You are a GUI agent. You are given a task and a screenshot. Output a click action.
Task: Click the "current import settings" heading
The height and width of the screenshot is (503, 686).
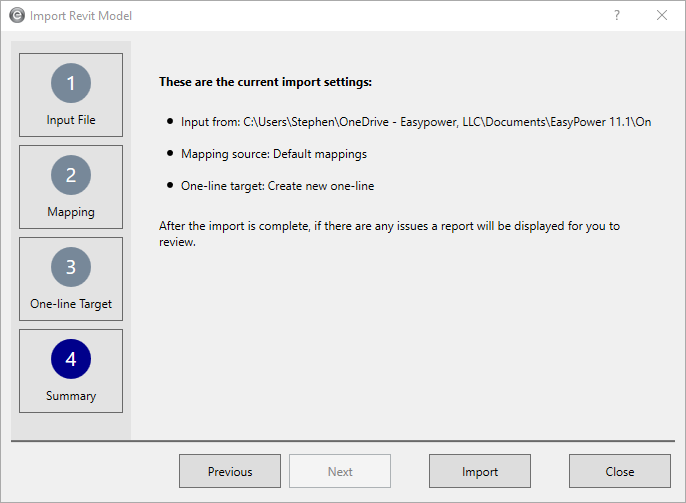tap(265, 82)
